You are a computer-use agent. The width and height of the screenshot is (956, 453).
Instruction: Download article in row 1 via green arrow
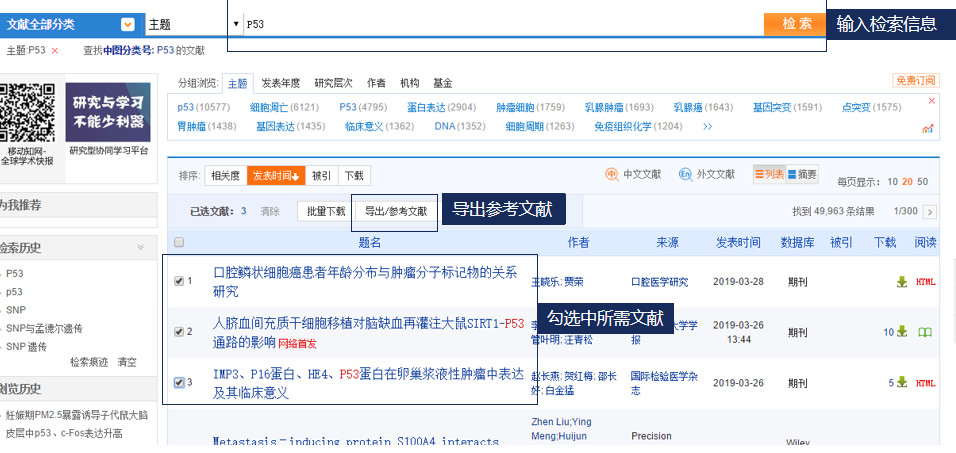pyautogui.click(x=902, y=282)
